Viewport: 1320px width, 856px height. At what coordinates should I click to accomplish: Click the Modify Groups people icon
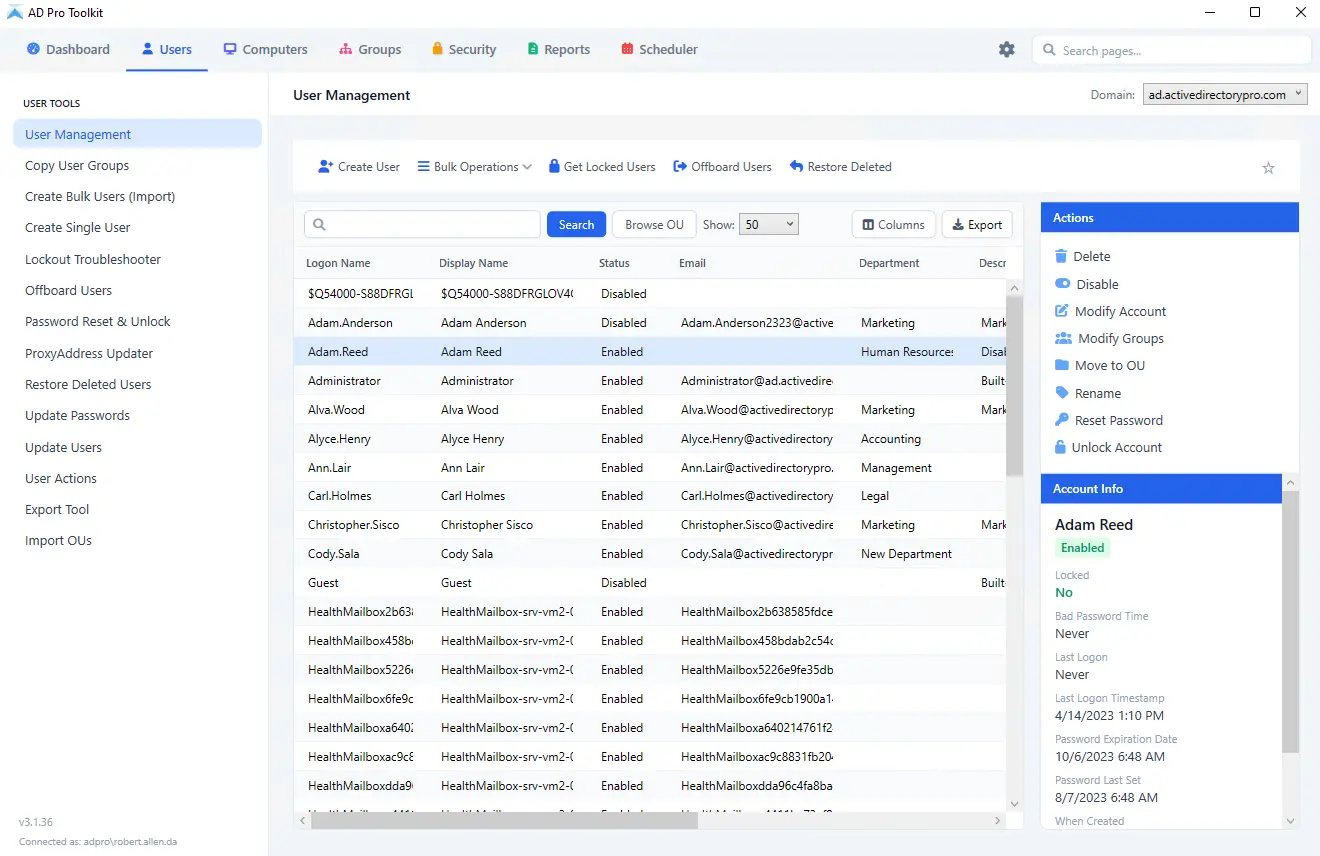pos(1063,338)
